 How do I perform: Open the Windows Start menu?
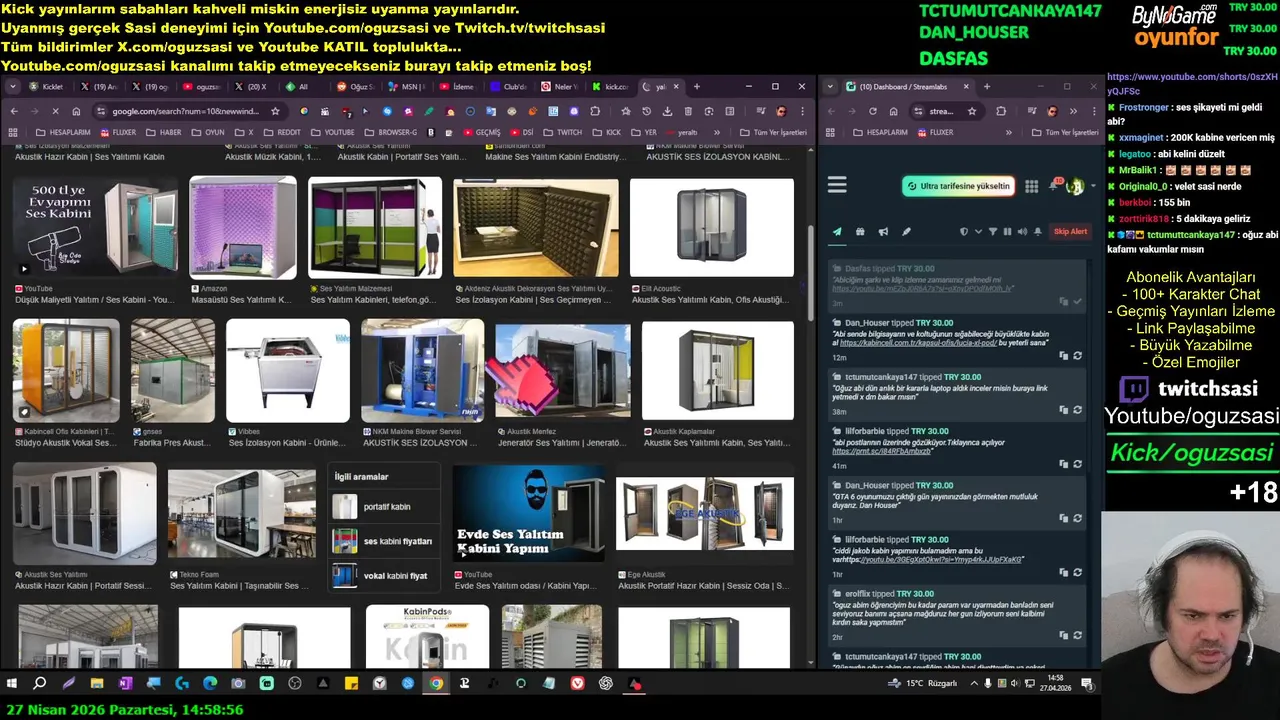pos(12,684)
